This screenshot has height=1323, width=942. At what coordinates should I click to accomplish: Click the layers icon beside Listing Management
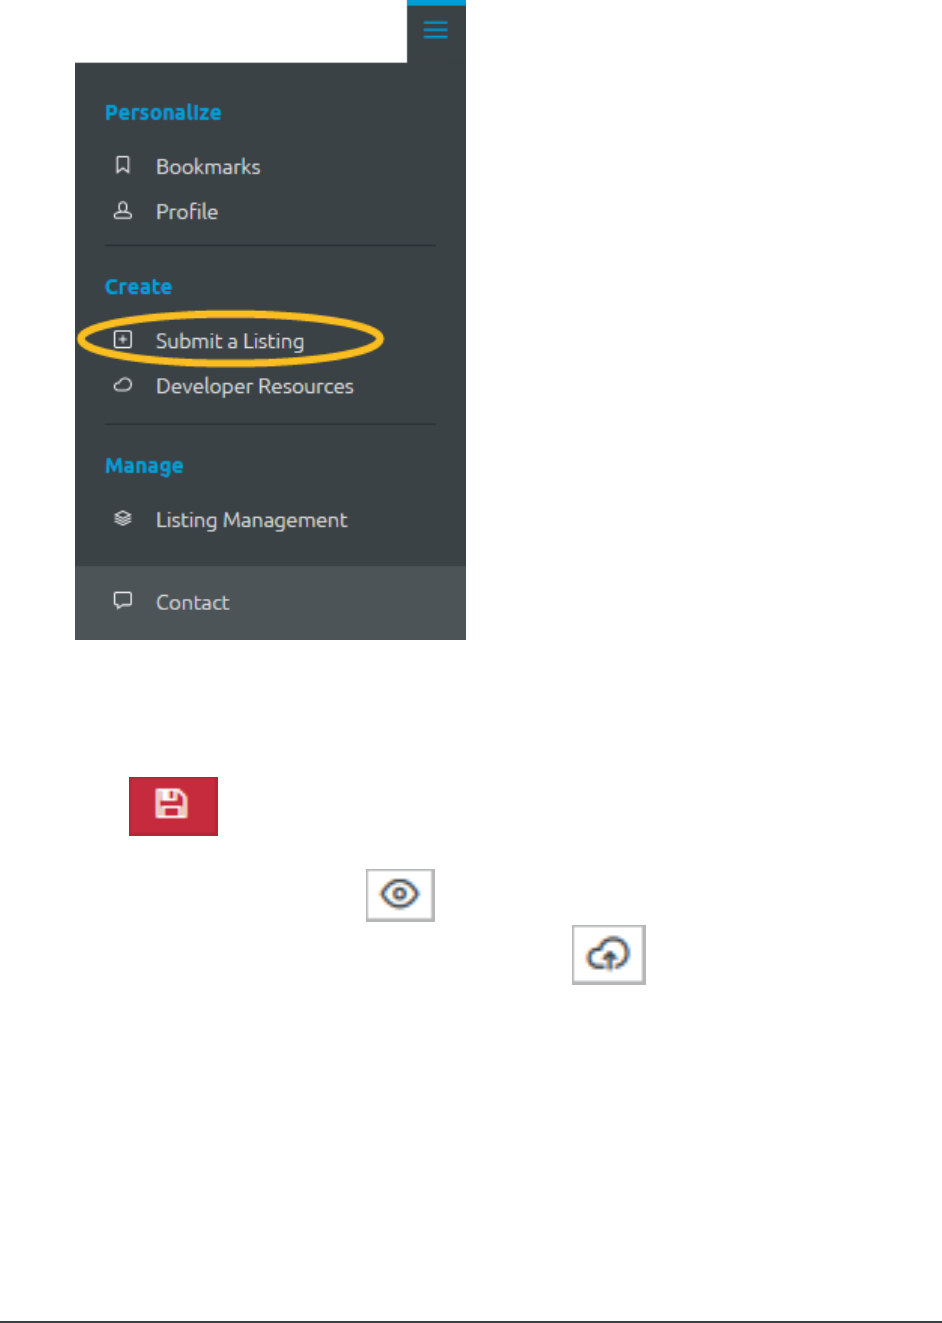tap(123, 518)
